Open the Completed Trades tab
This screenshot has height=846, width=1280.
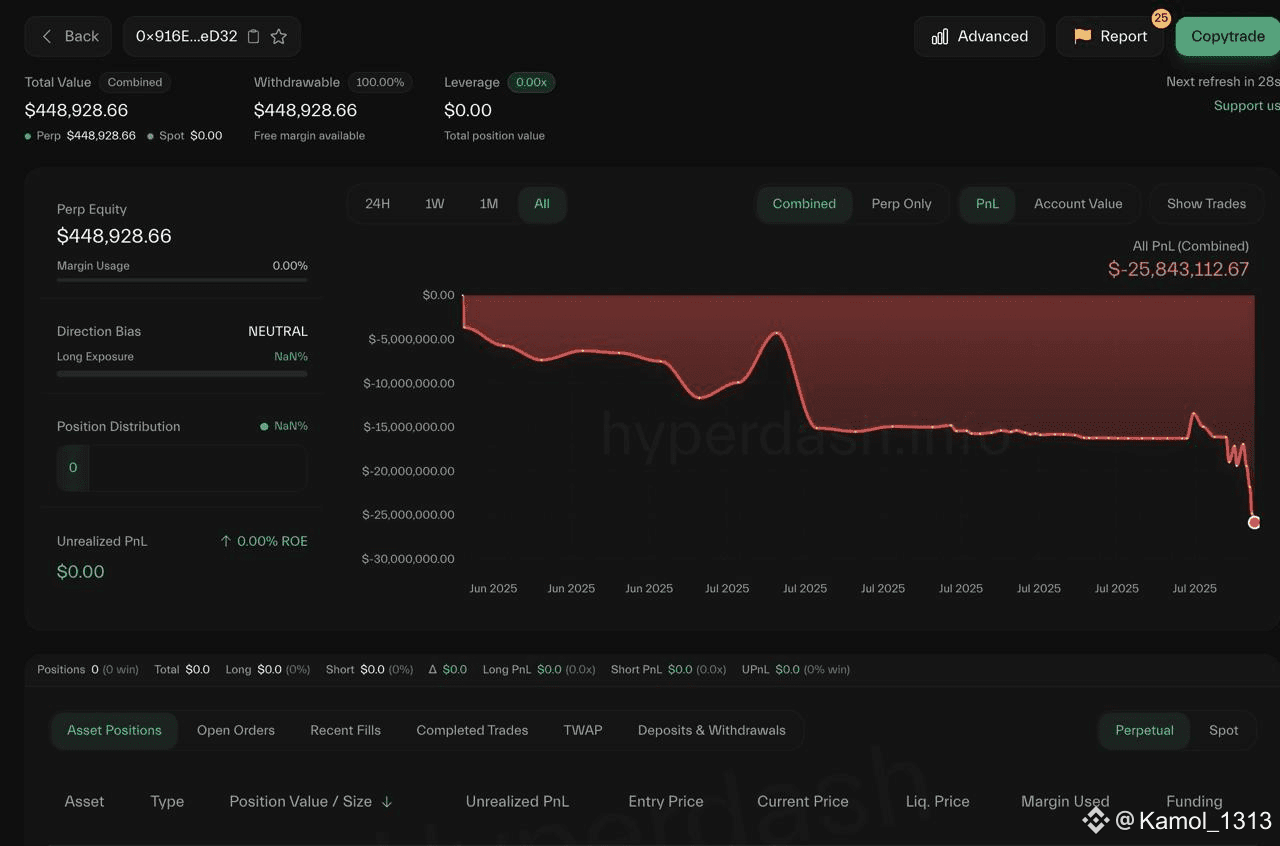coord(472,731)
